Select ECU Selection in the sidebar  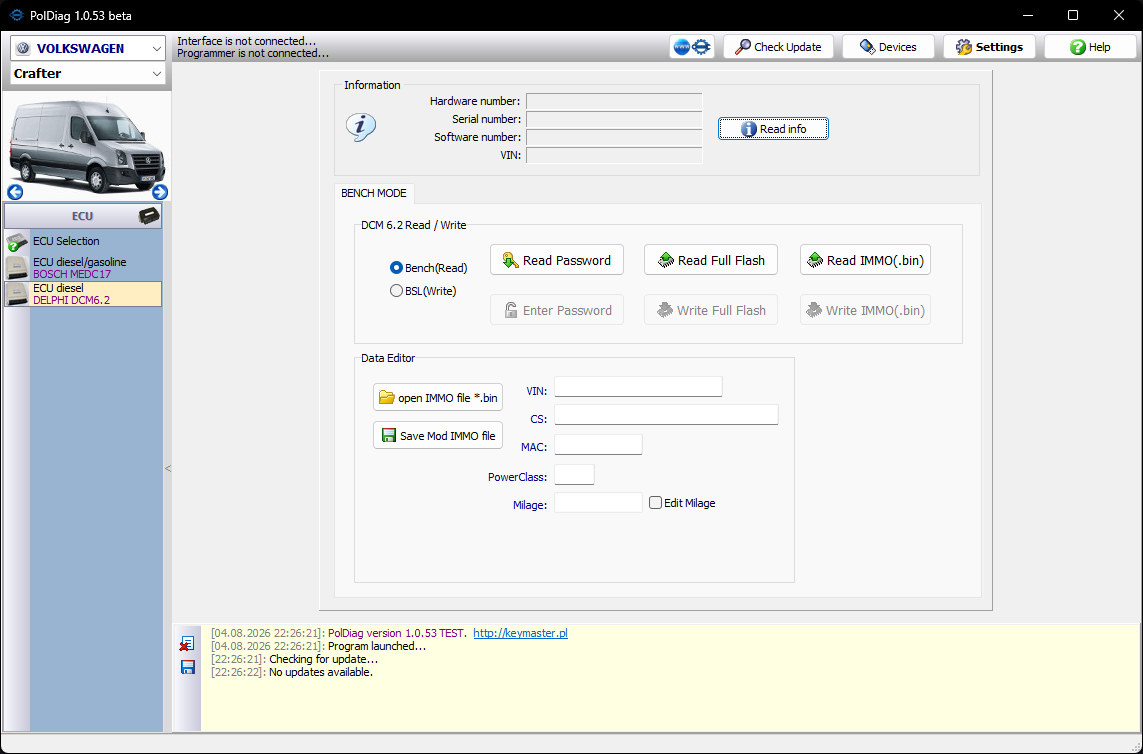[82, 241]
